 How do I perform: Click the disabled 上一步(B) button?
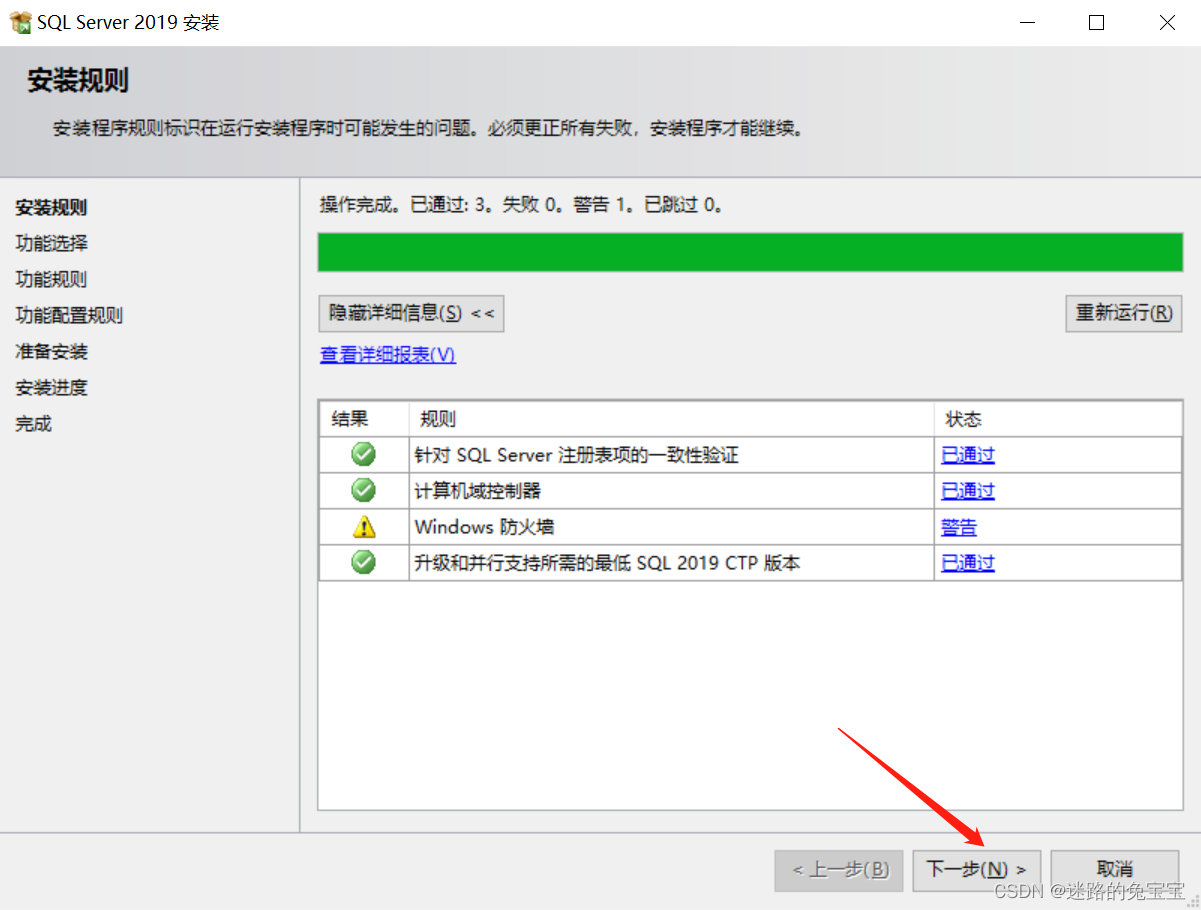coord(839,870)
